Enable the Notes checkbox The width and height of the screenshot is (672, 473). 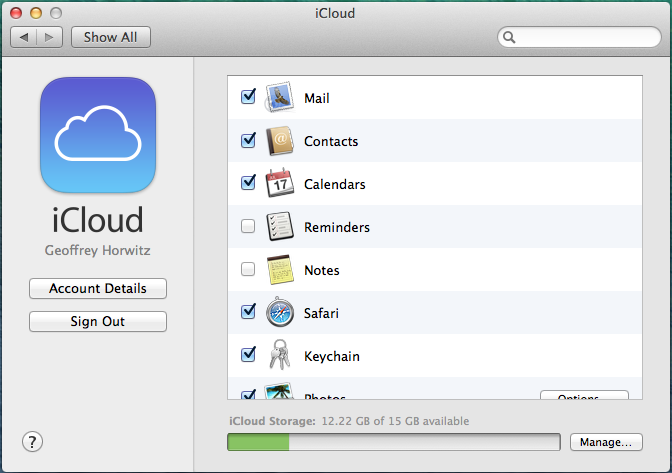[248, 269]
